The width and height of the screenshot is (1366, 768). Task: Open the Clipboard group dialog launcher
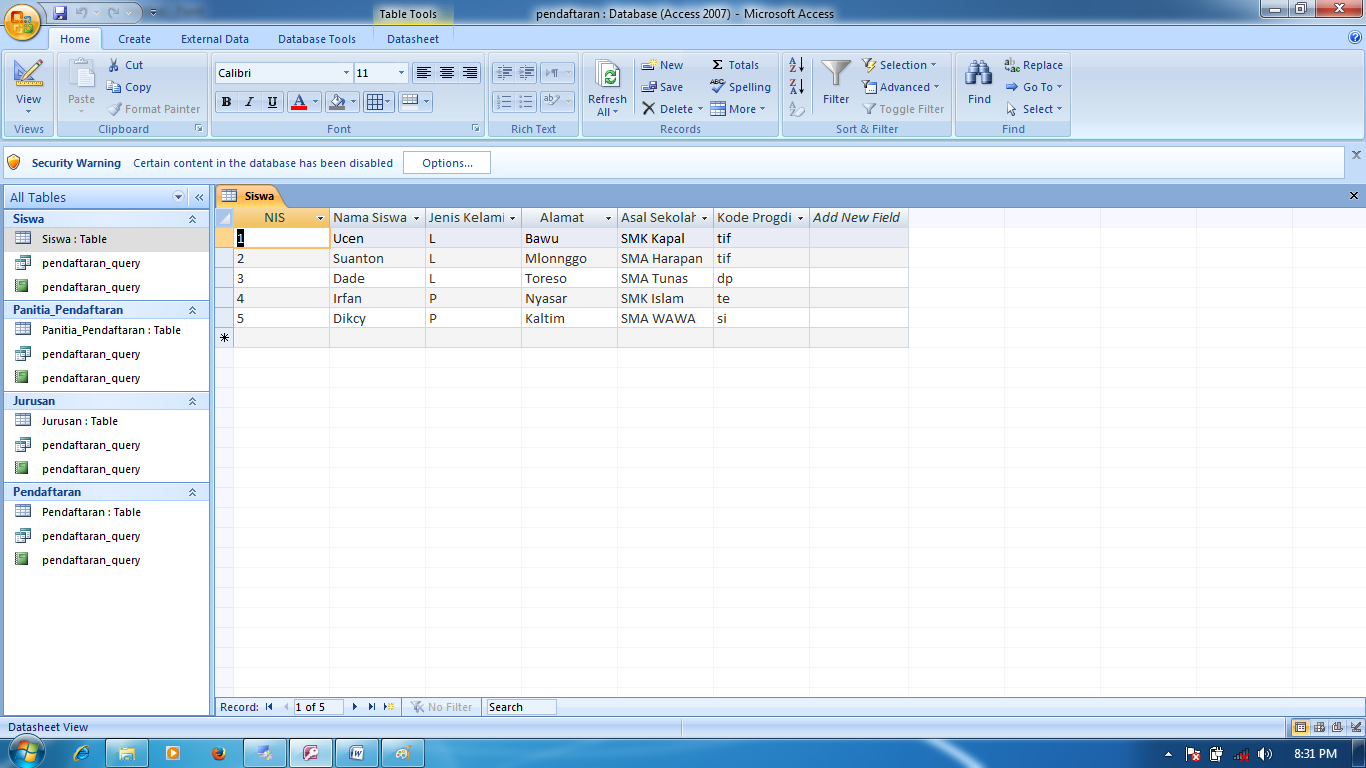(198, 129)
